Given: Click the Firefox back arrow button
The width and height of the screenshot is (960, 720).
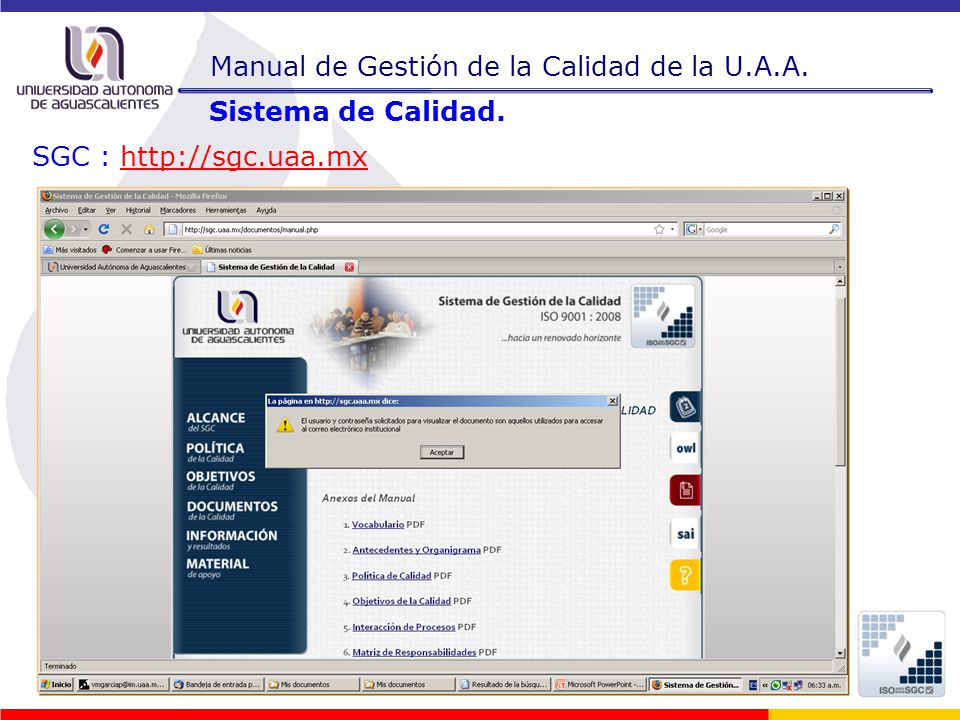Looking at the screenshot, I should coord(54,229).
